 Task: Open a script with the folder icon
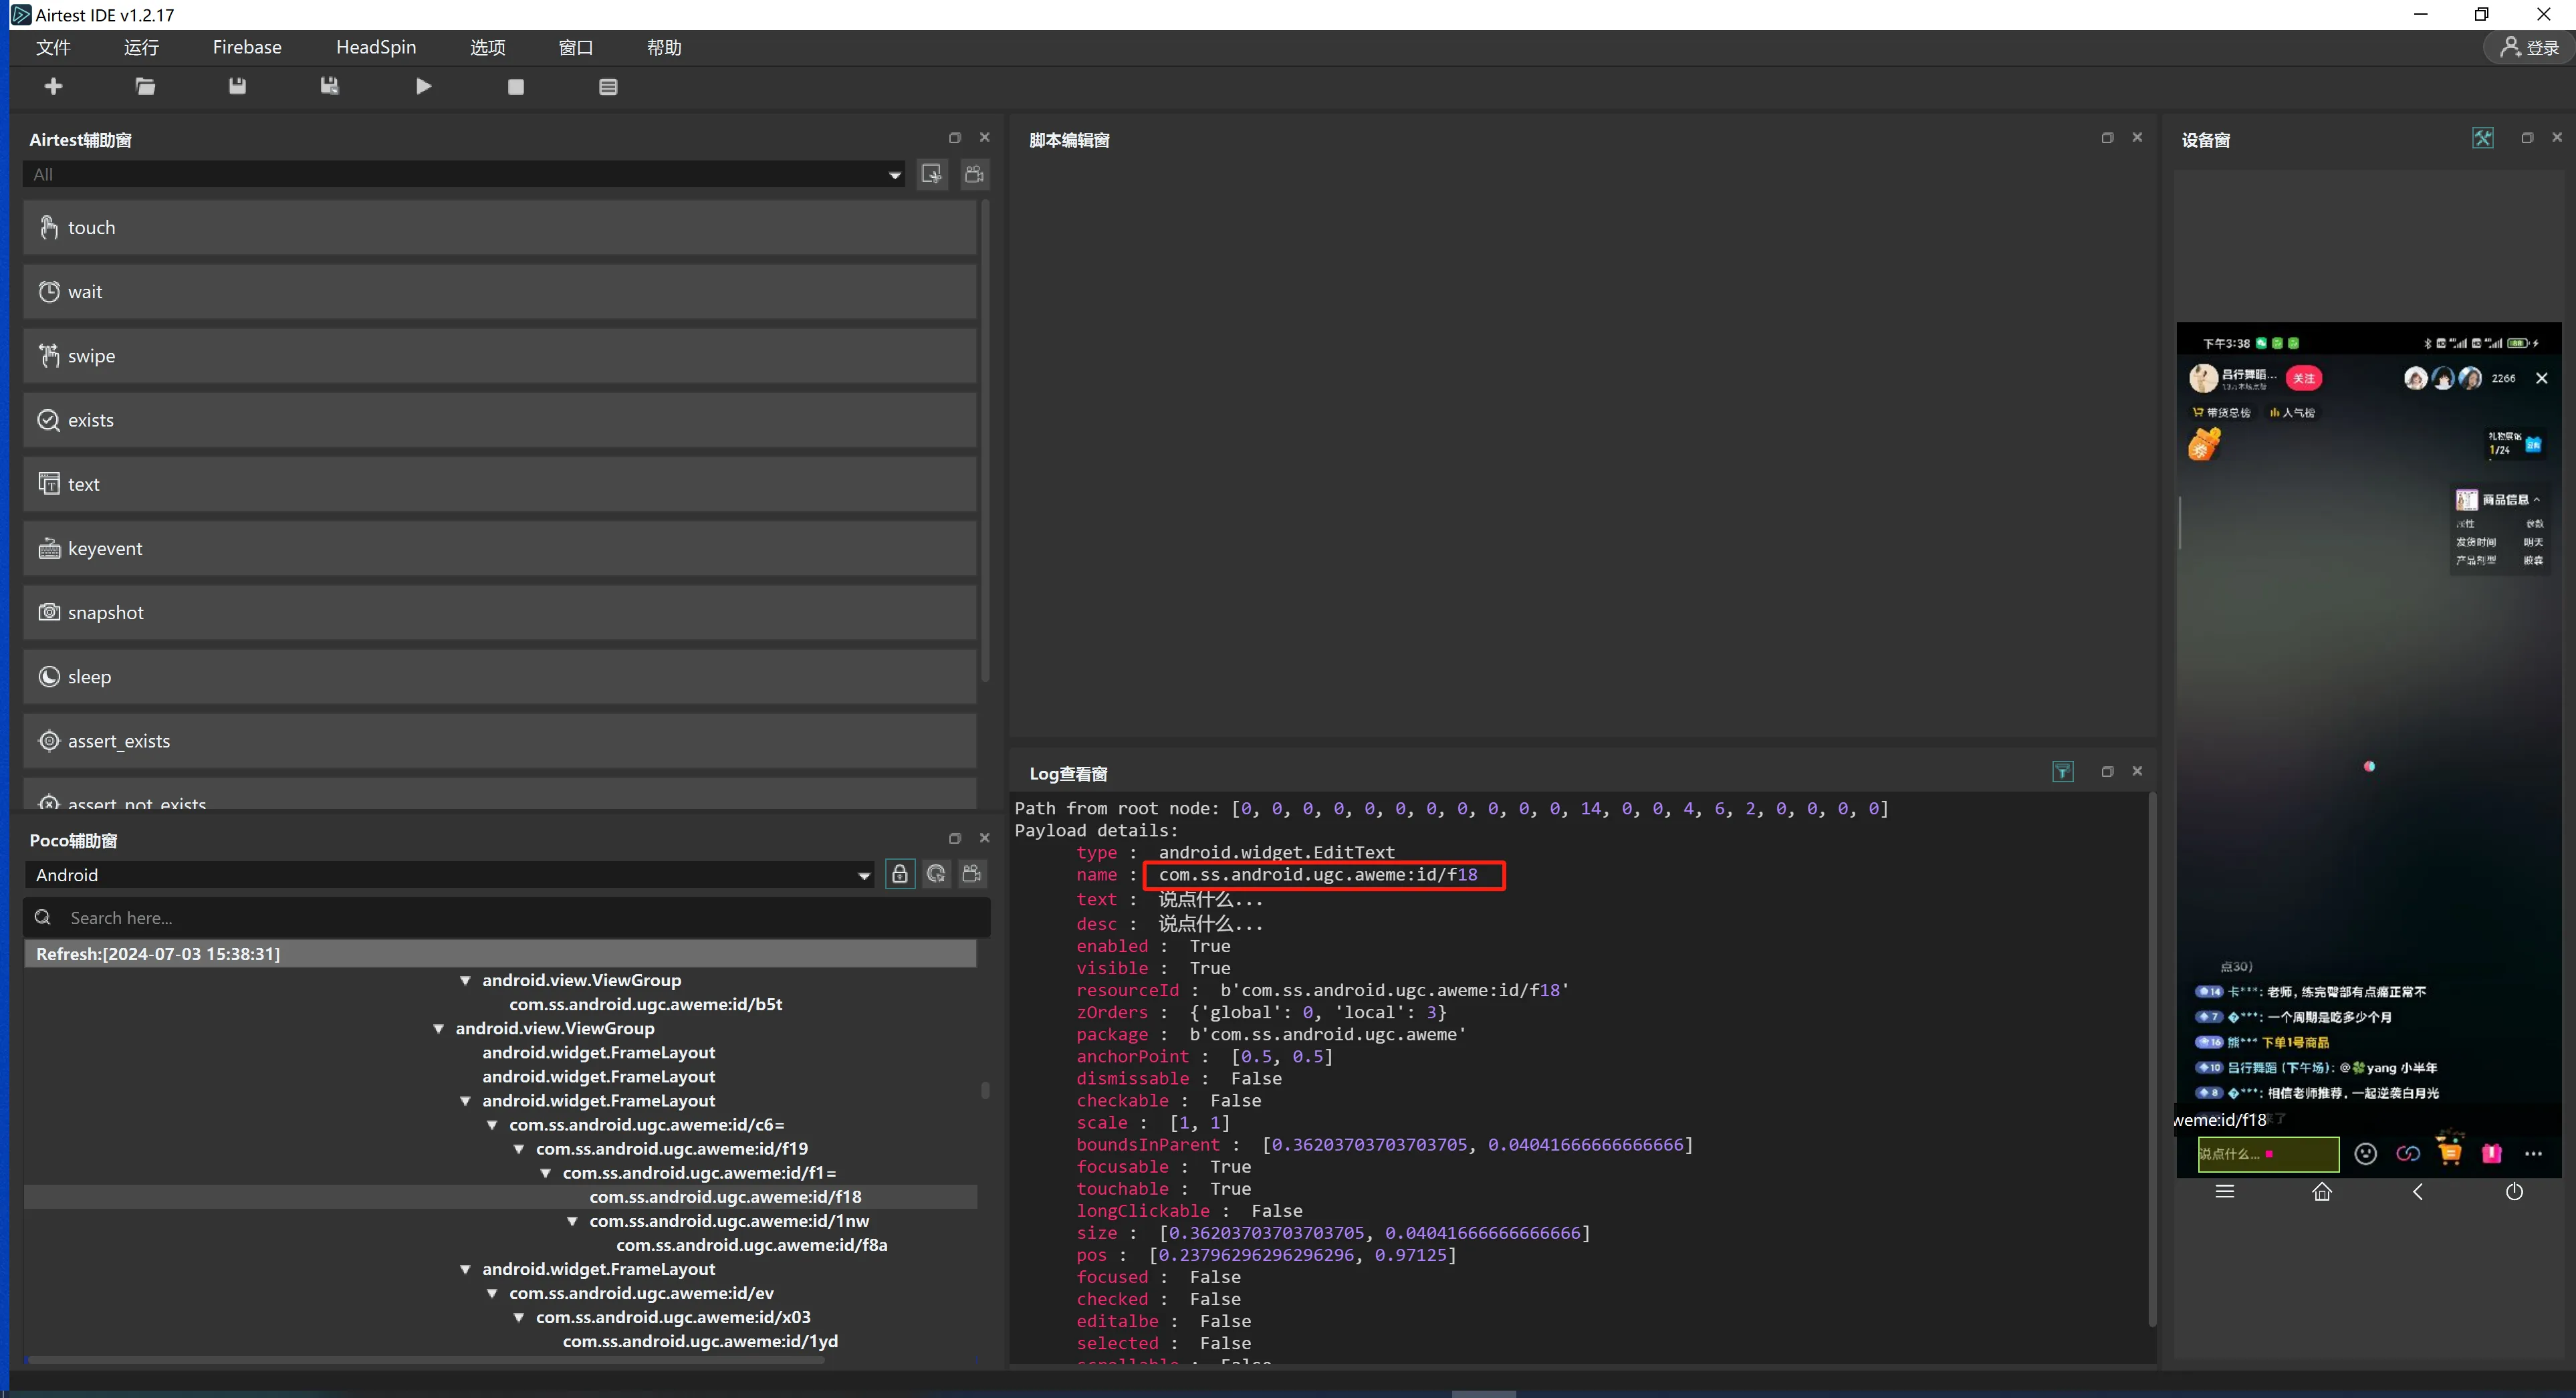[145, 87]
